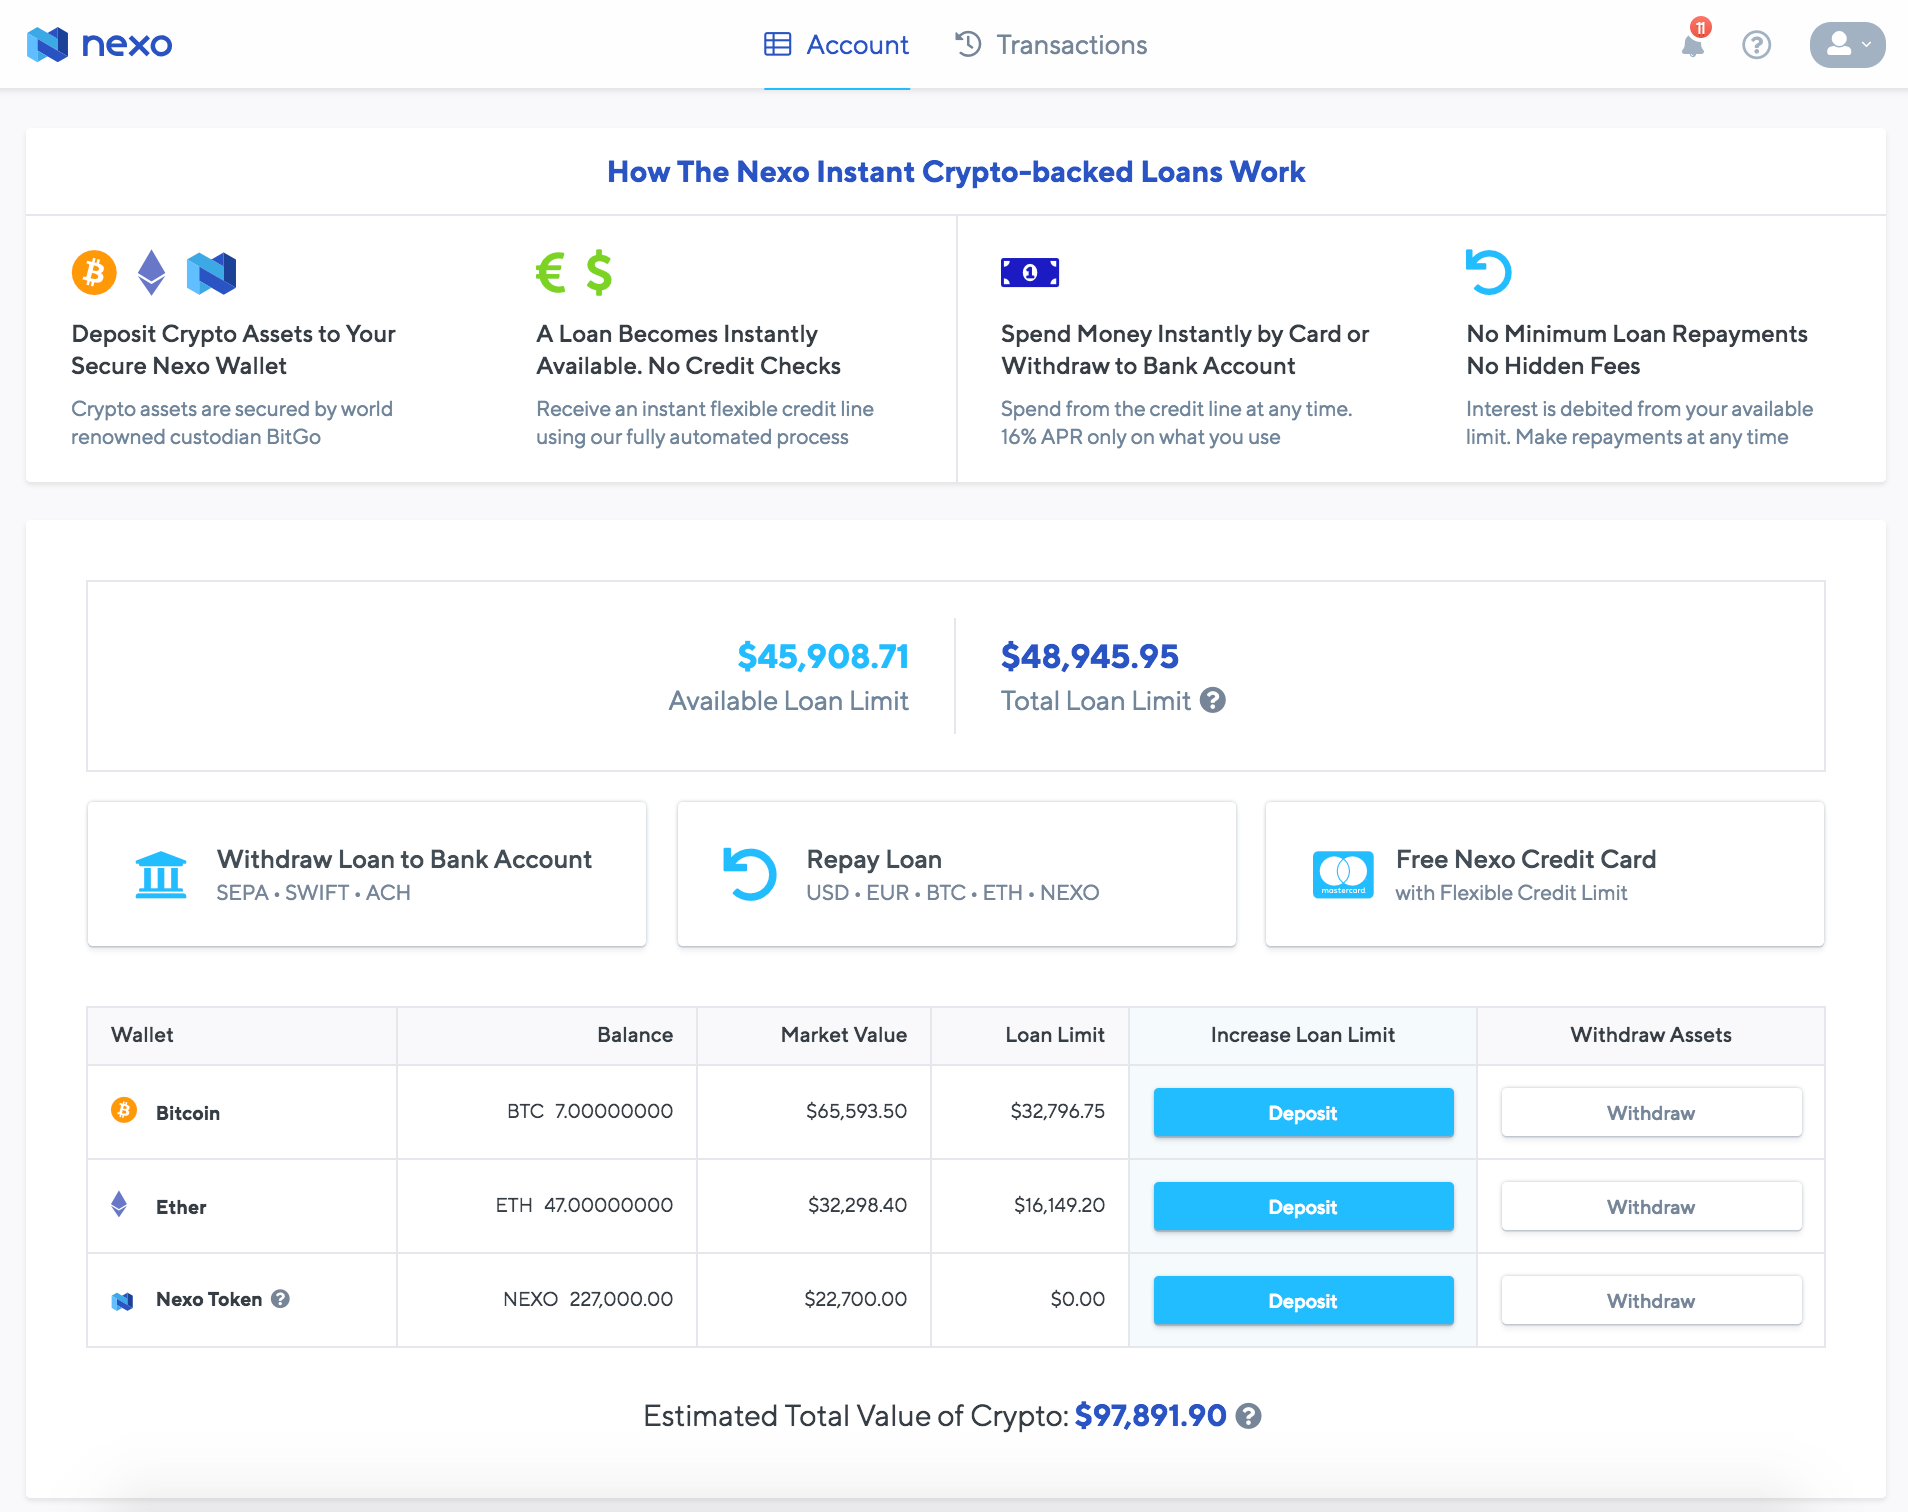Image resolution: width=1908 pixels, height=1512 pixels.
Task: Click the Estimated Total Value help icon
Action: (x=1248, y=1416)
